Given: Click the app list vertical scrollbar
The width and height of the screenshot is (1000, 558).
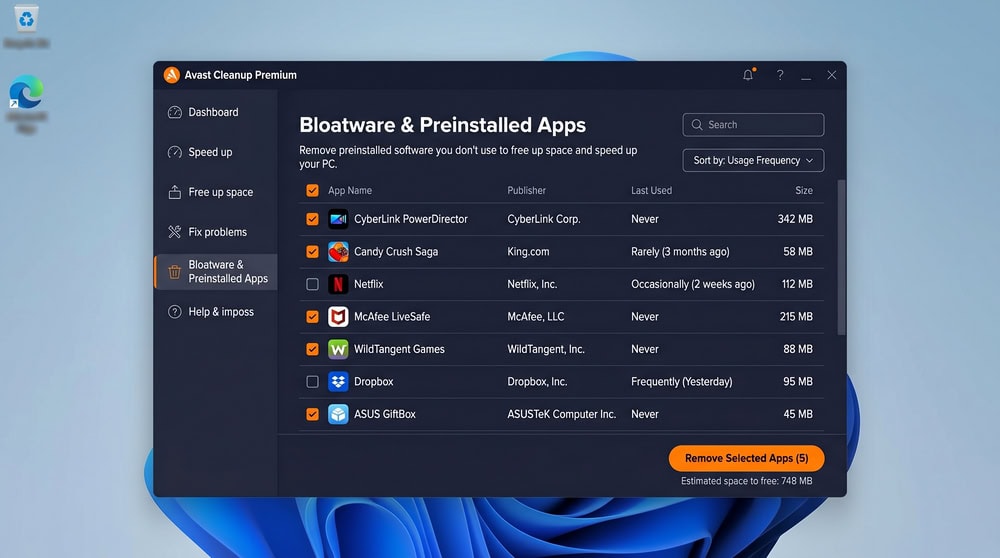Looking at the screenshot, I should tap(841, 257).
